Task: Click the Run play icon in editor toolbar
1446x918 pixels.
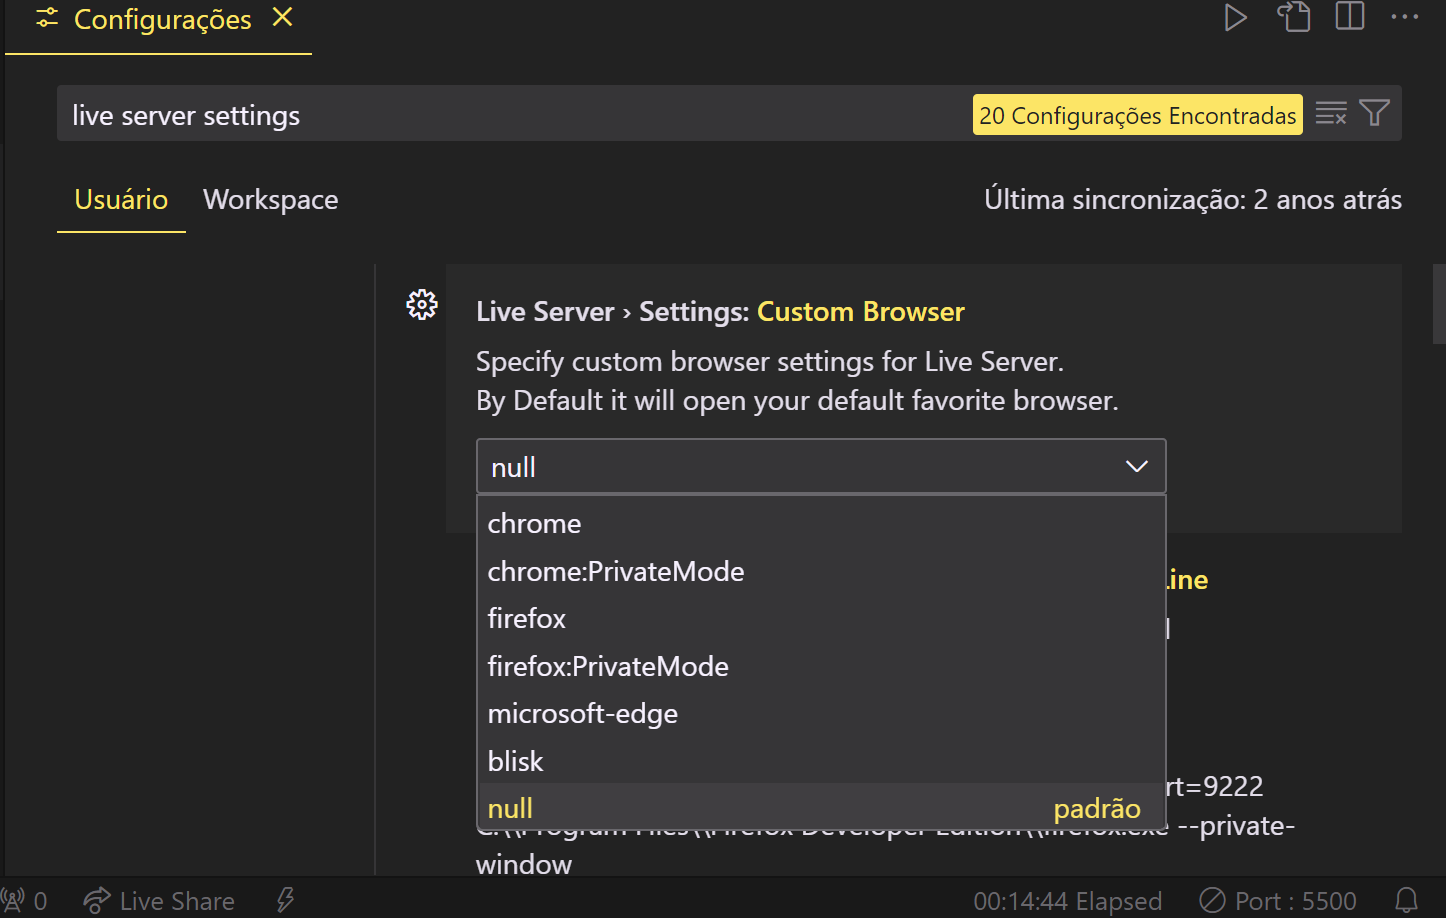Action: (x=1236, y=17)
